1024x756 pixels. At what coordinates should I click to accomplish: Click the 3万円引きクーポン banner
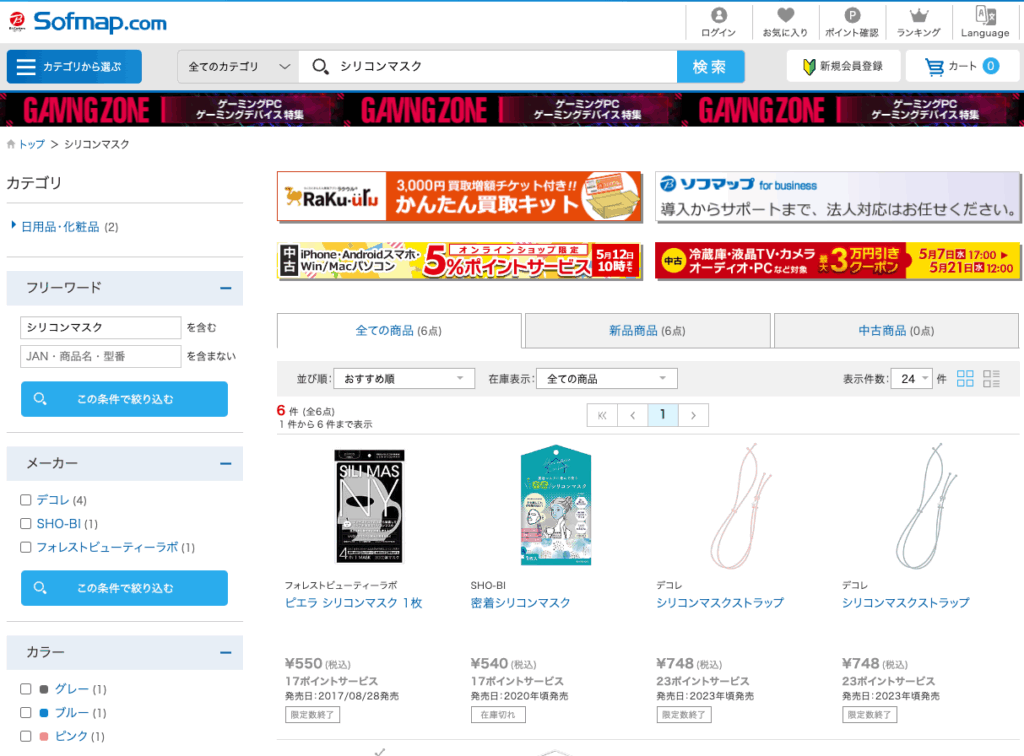837,261
